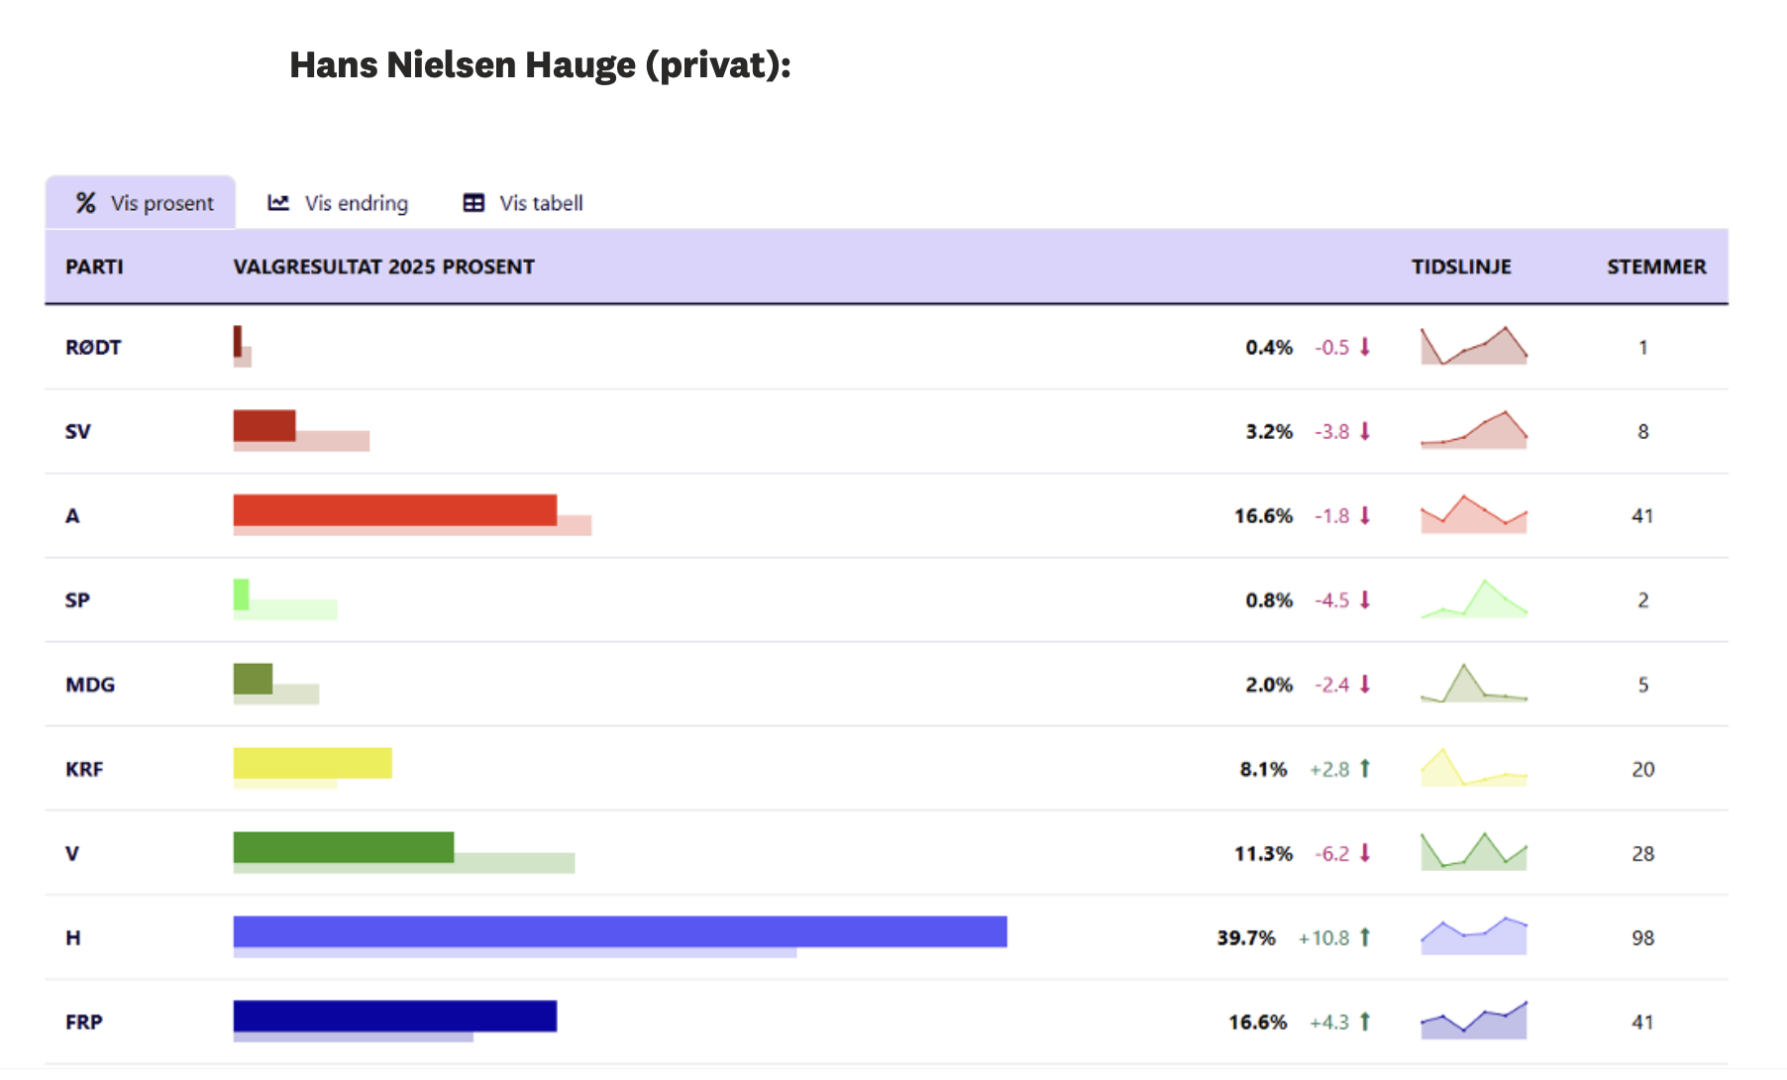Open the V party timeline sparkline
This screenshot has width=1787, height=1080.
tap(1473, 853)
